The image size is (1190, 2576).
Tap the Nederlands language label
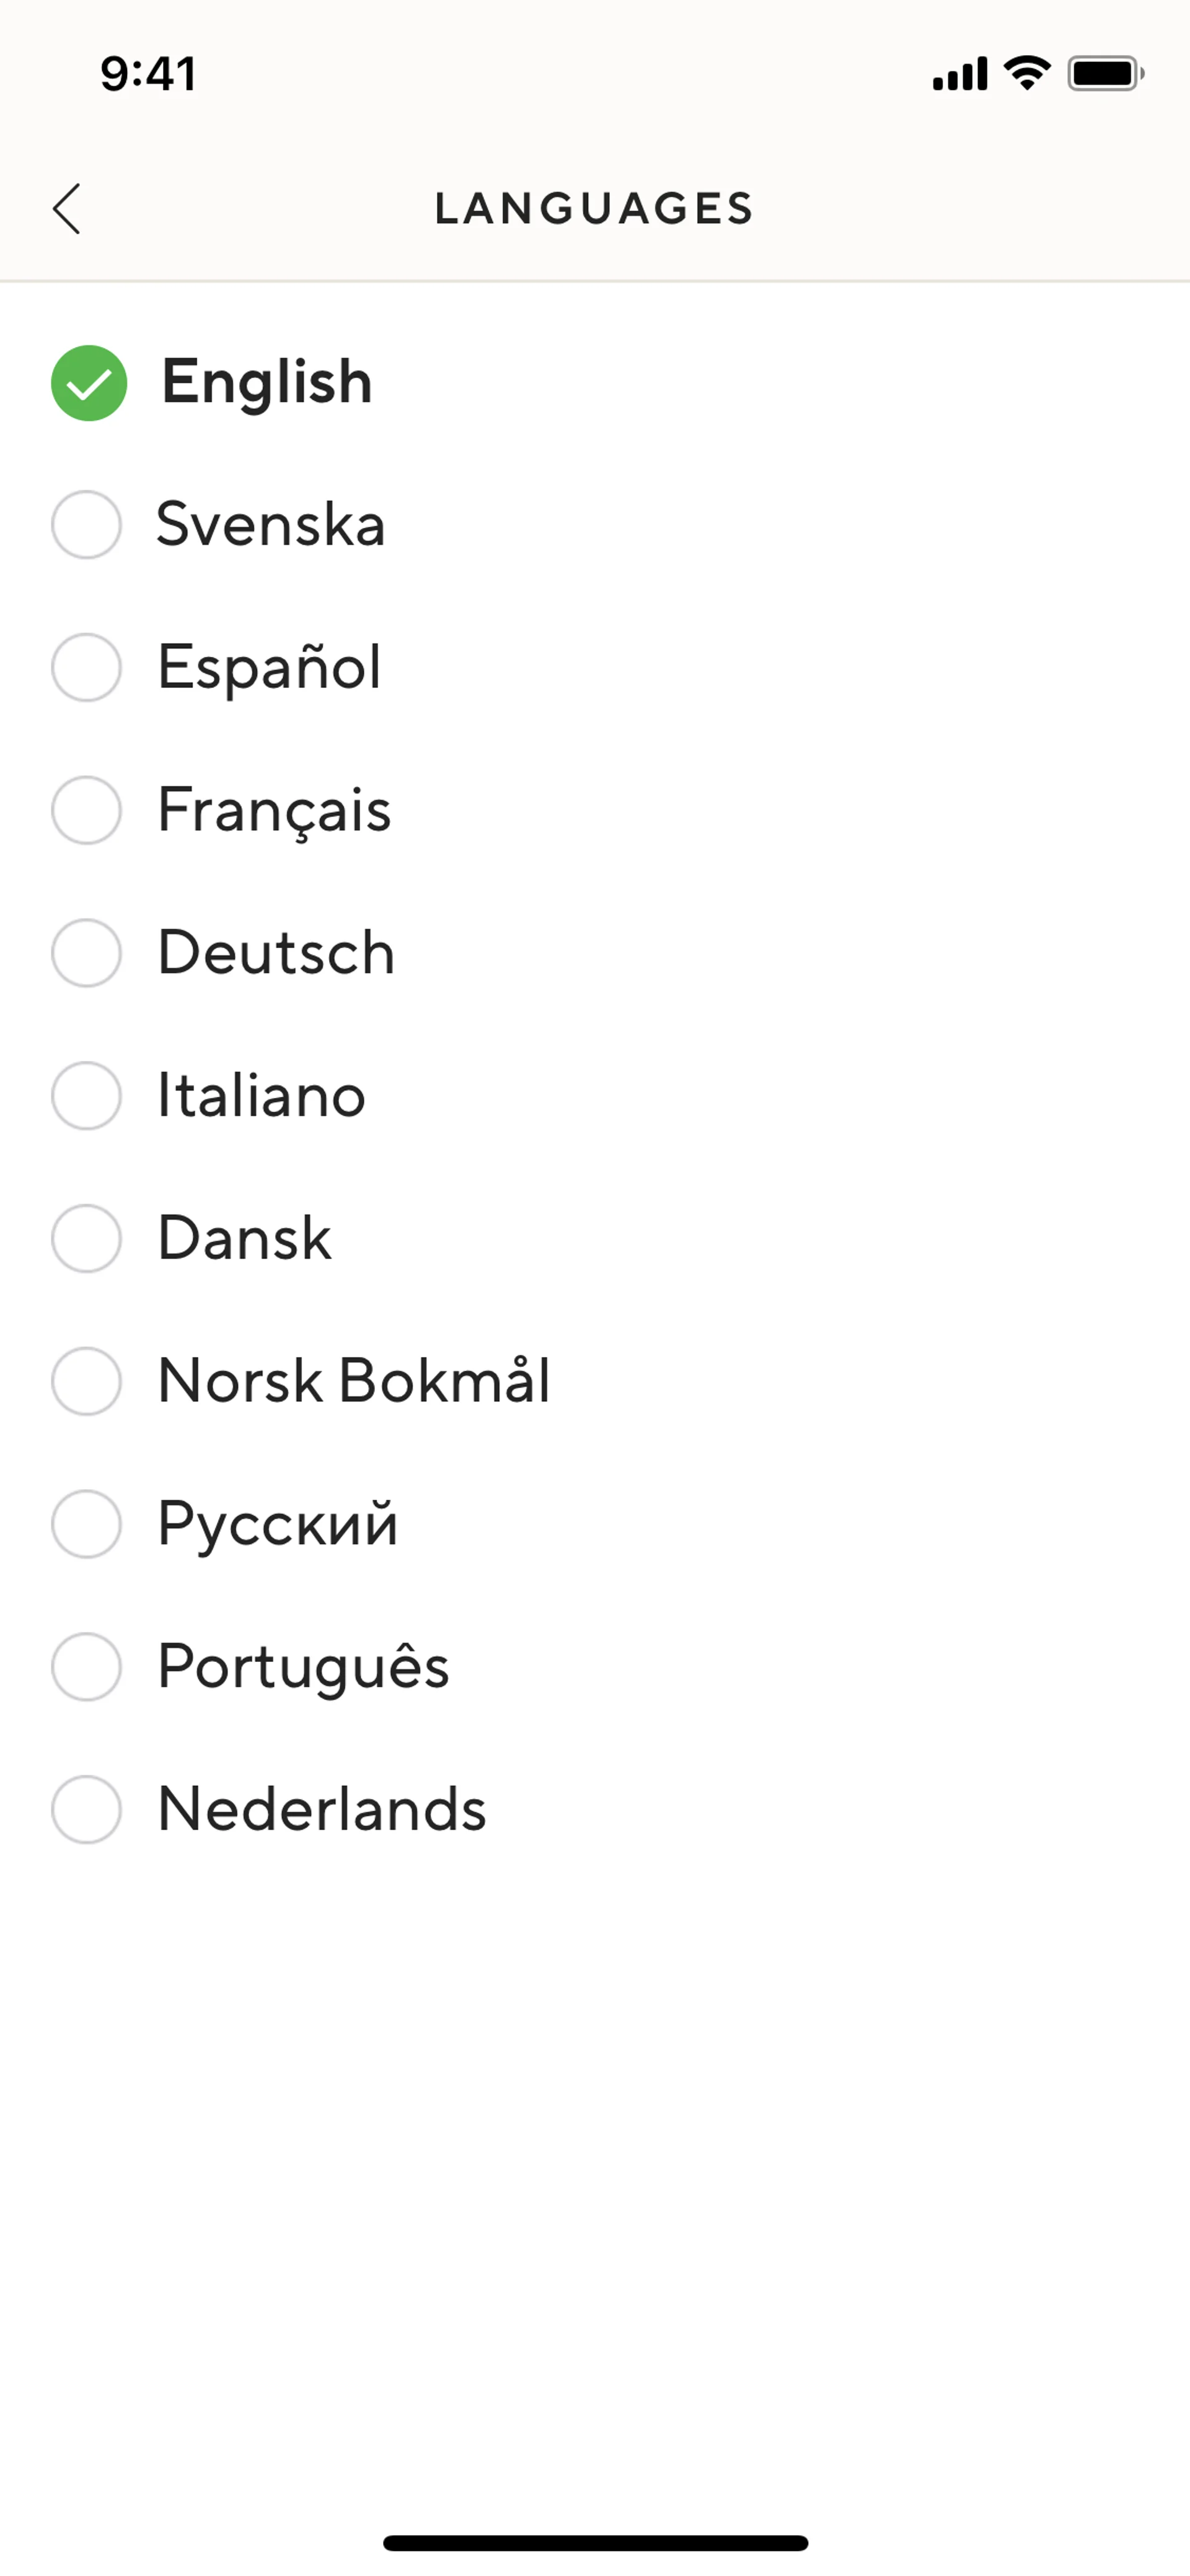(322, 1809)
